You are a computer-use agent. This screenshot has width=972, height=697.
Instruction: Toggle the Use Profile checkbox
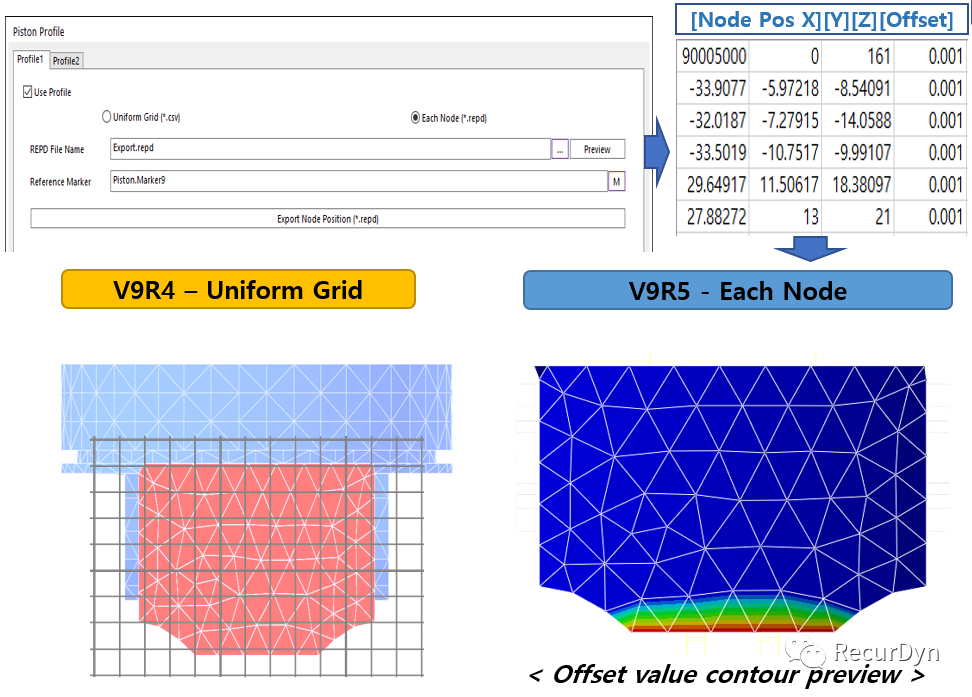27,92
